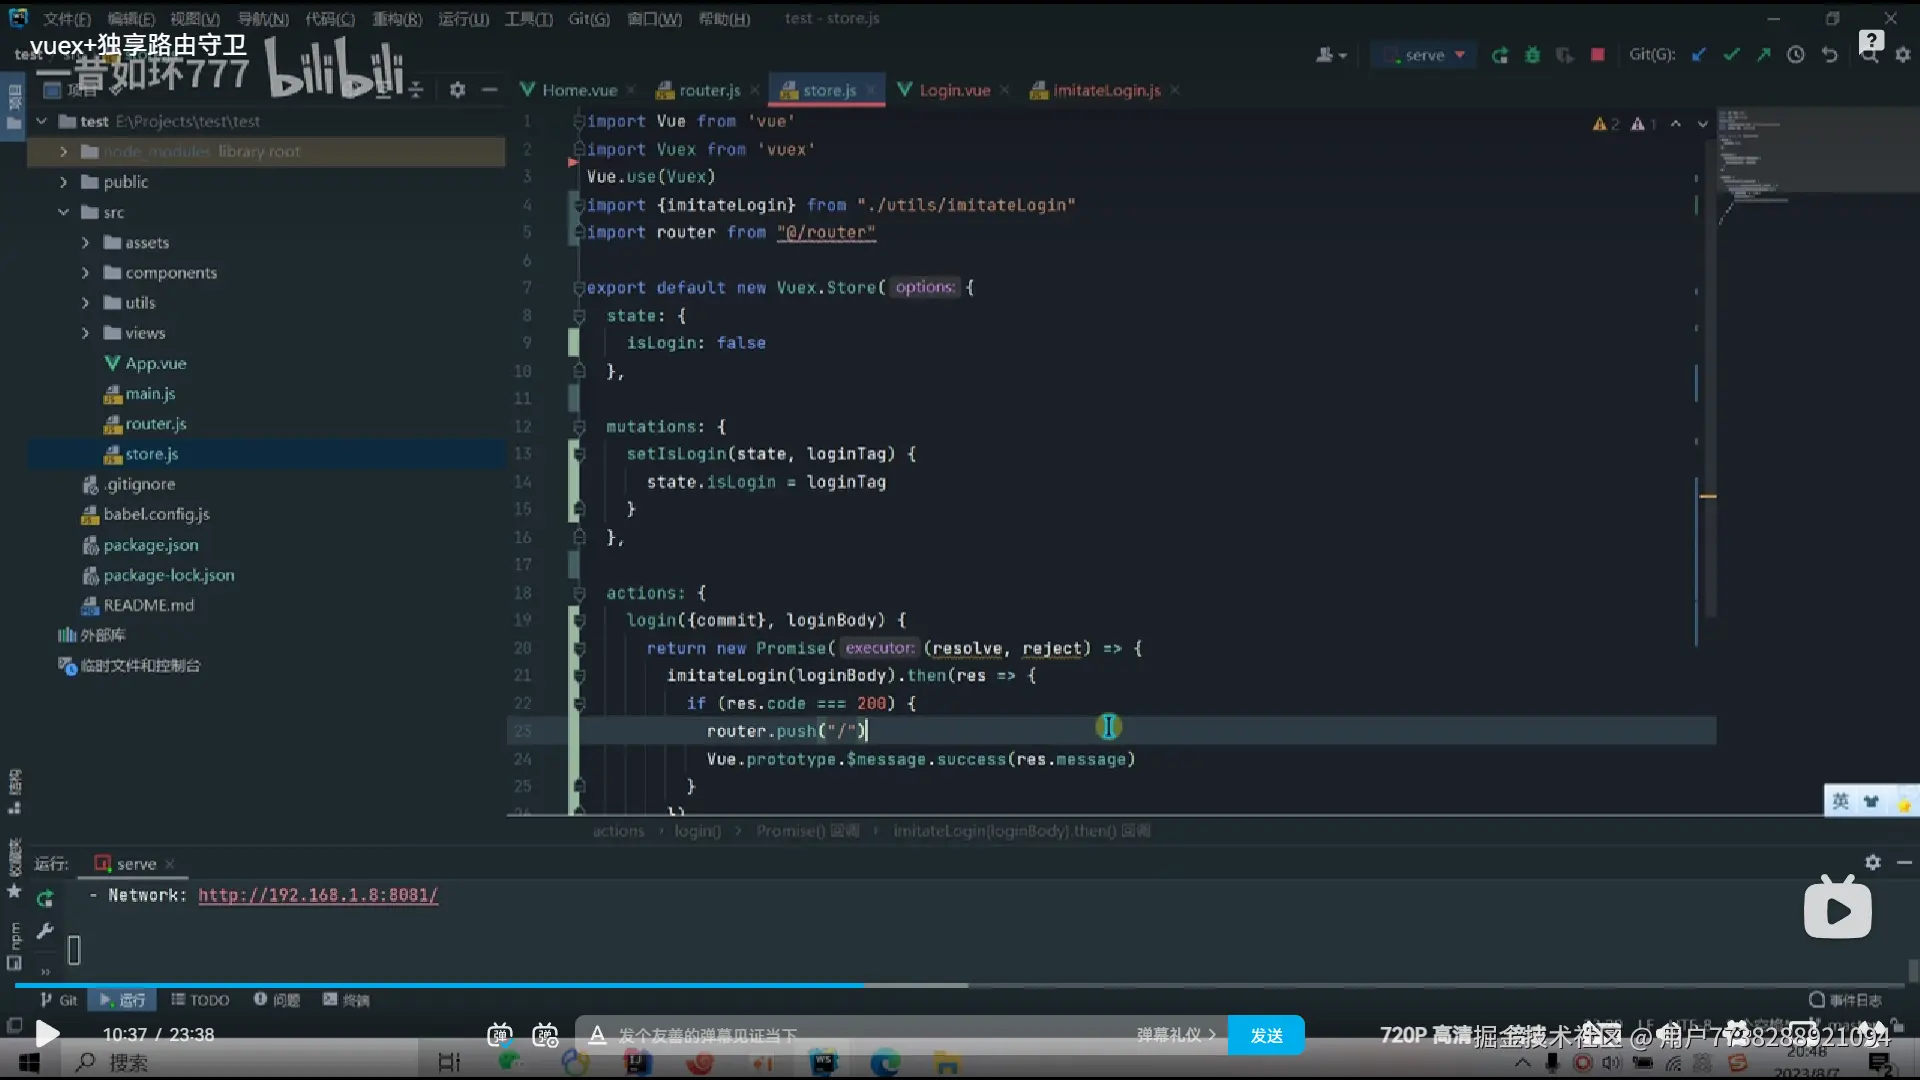Click the green Debug bug icon
Image resolution: width=1920 pixels, height=1080 pixels.
tap(1532, 55)
